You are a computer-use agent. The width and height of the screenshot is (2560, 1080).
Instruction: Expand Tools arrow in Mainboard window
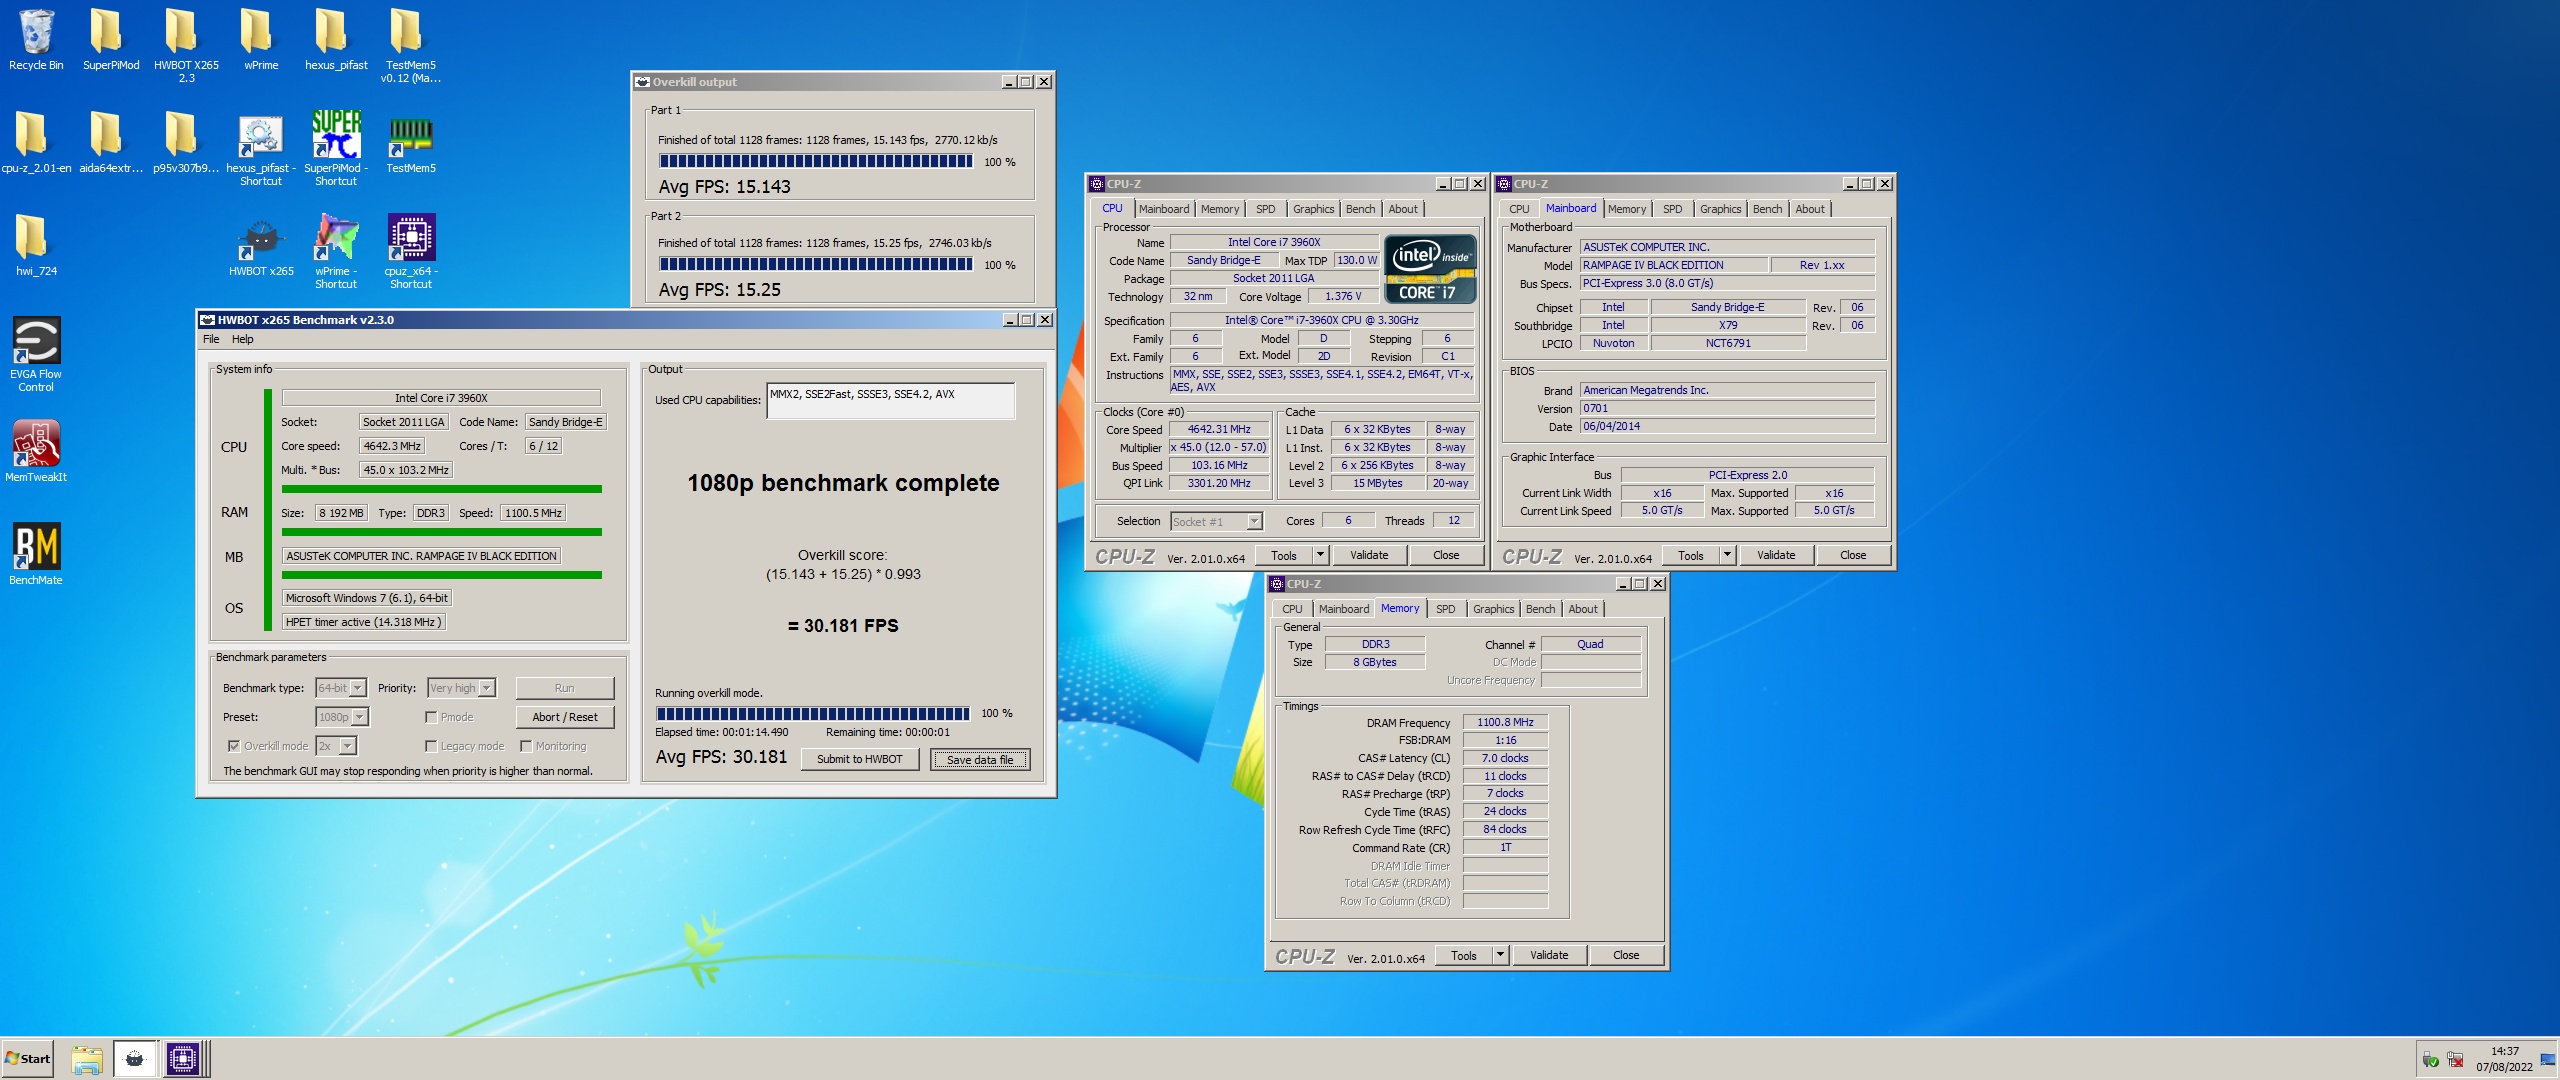(x=1727, y=555)
